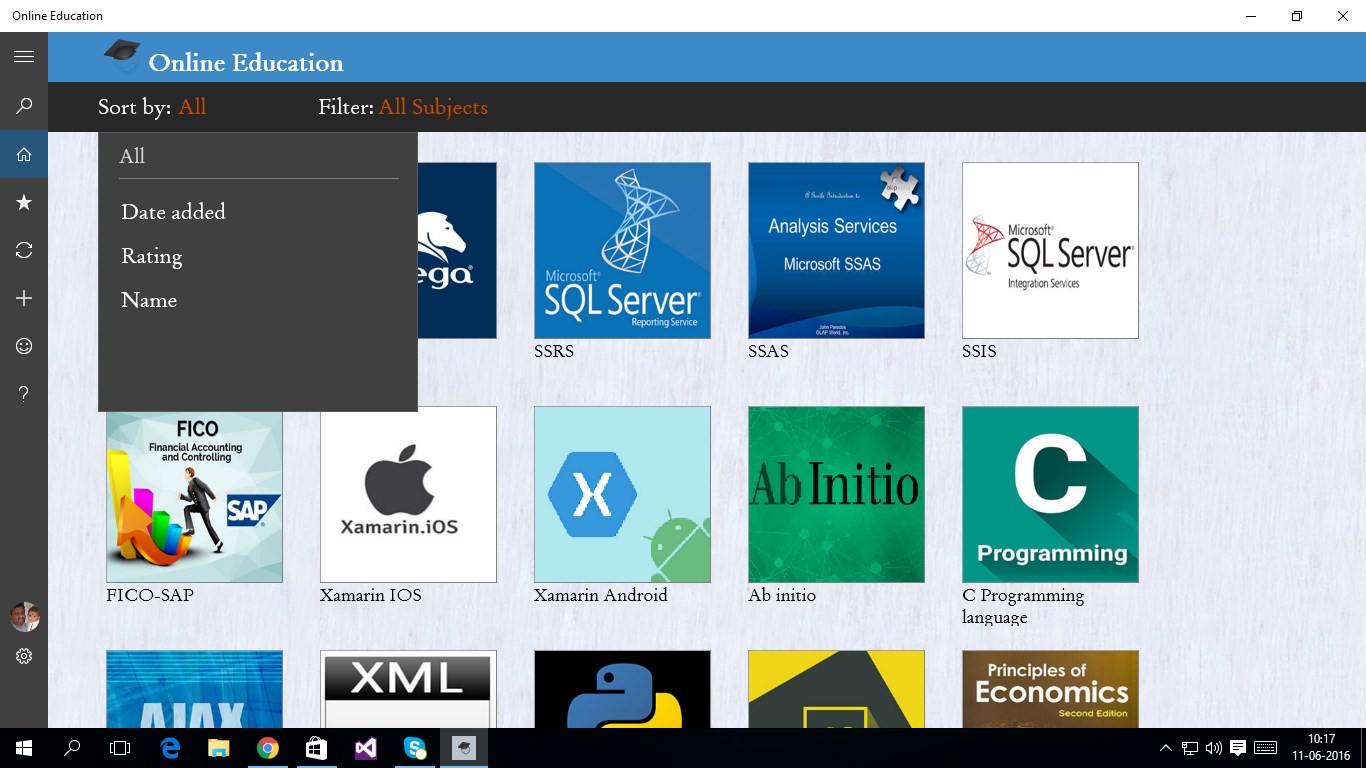Open the smiley feedback icon
The height and width of the screenshot is (768, 1366).
(x=24, y=346)
